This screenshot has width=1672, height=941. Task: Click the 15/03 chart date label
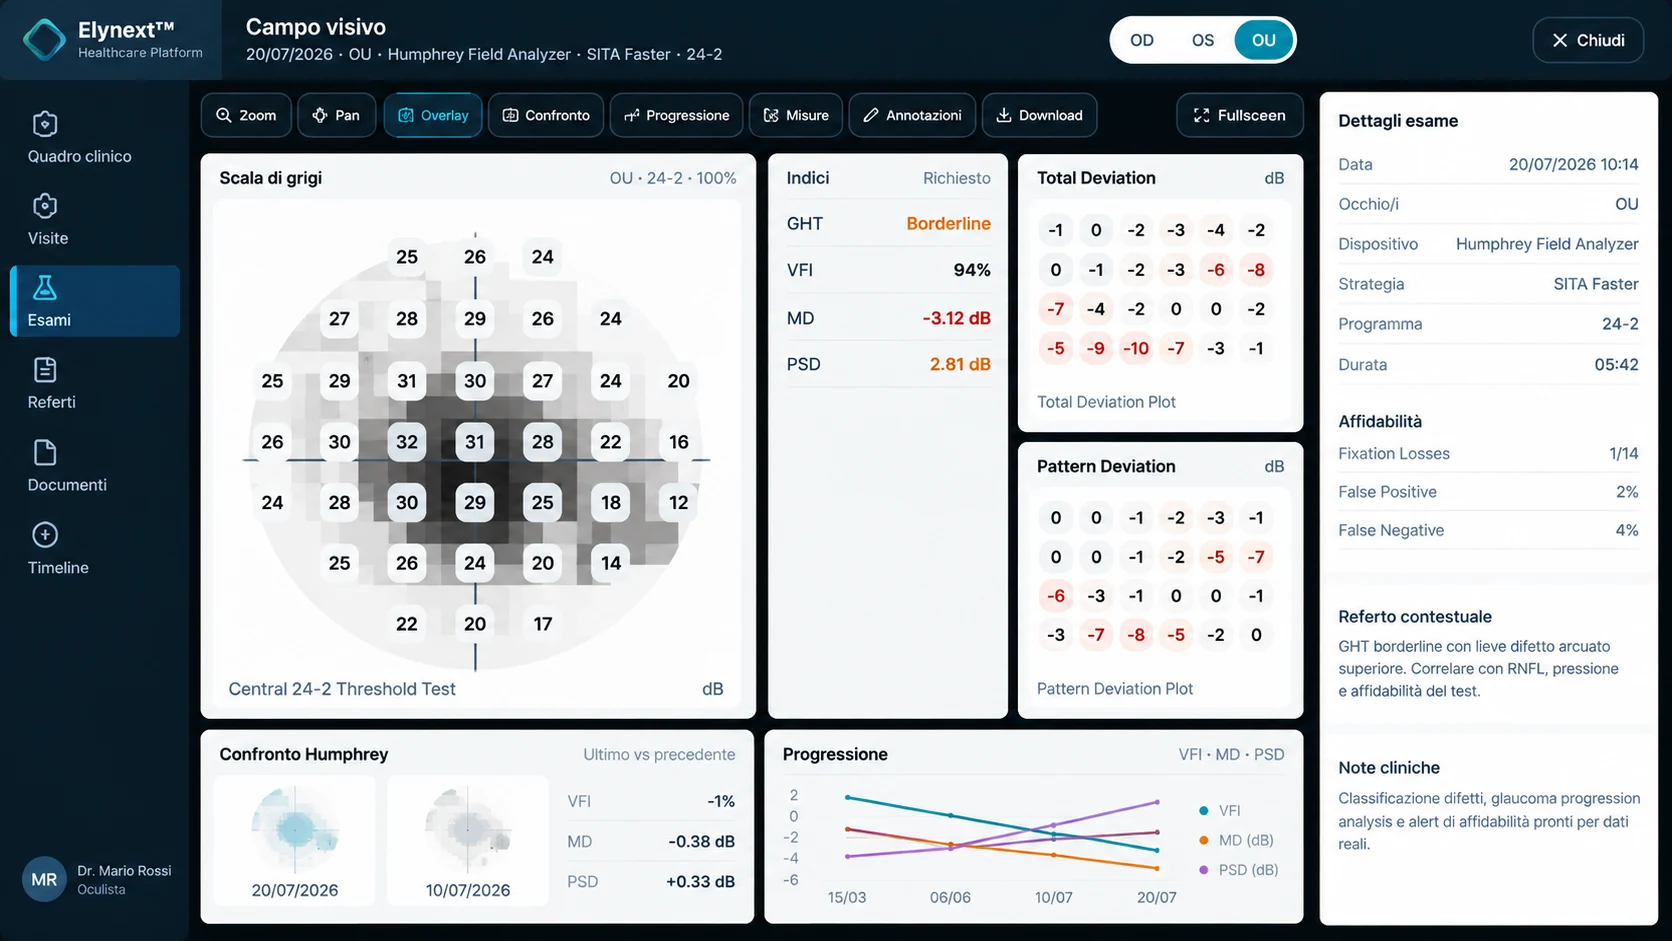point(847,898)
